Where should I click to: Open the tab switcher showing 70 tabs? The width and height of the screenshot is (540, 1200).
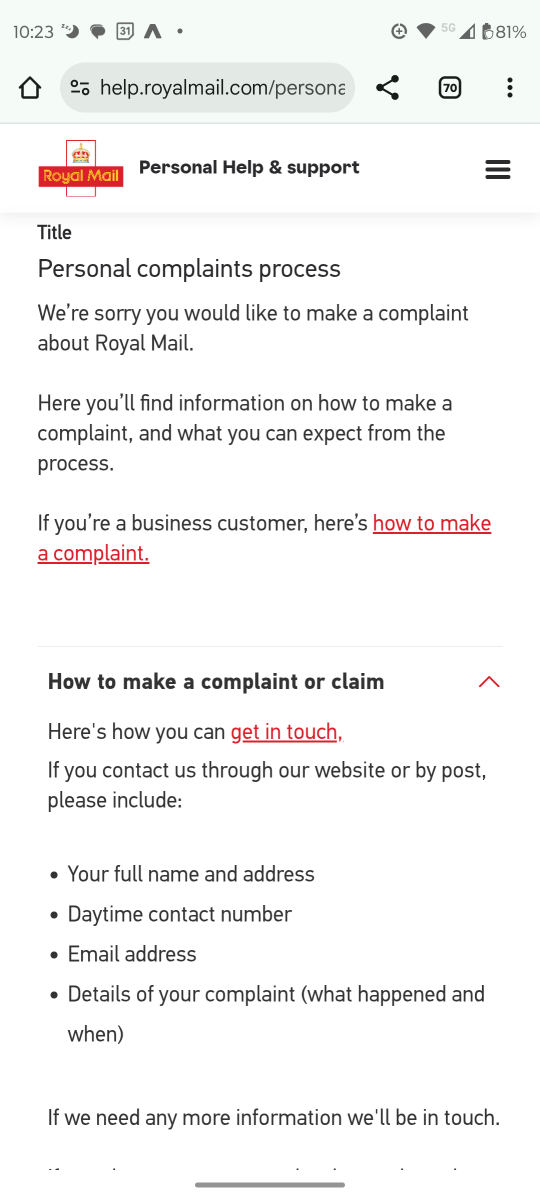pyautogui.click(x=450, y=88)
